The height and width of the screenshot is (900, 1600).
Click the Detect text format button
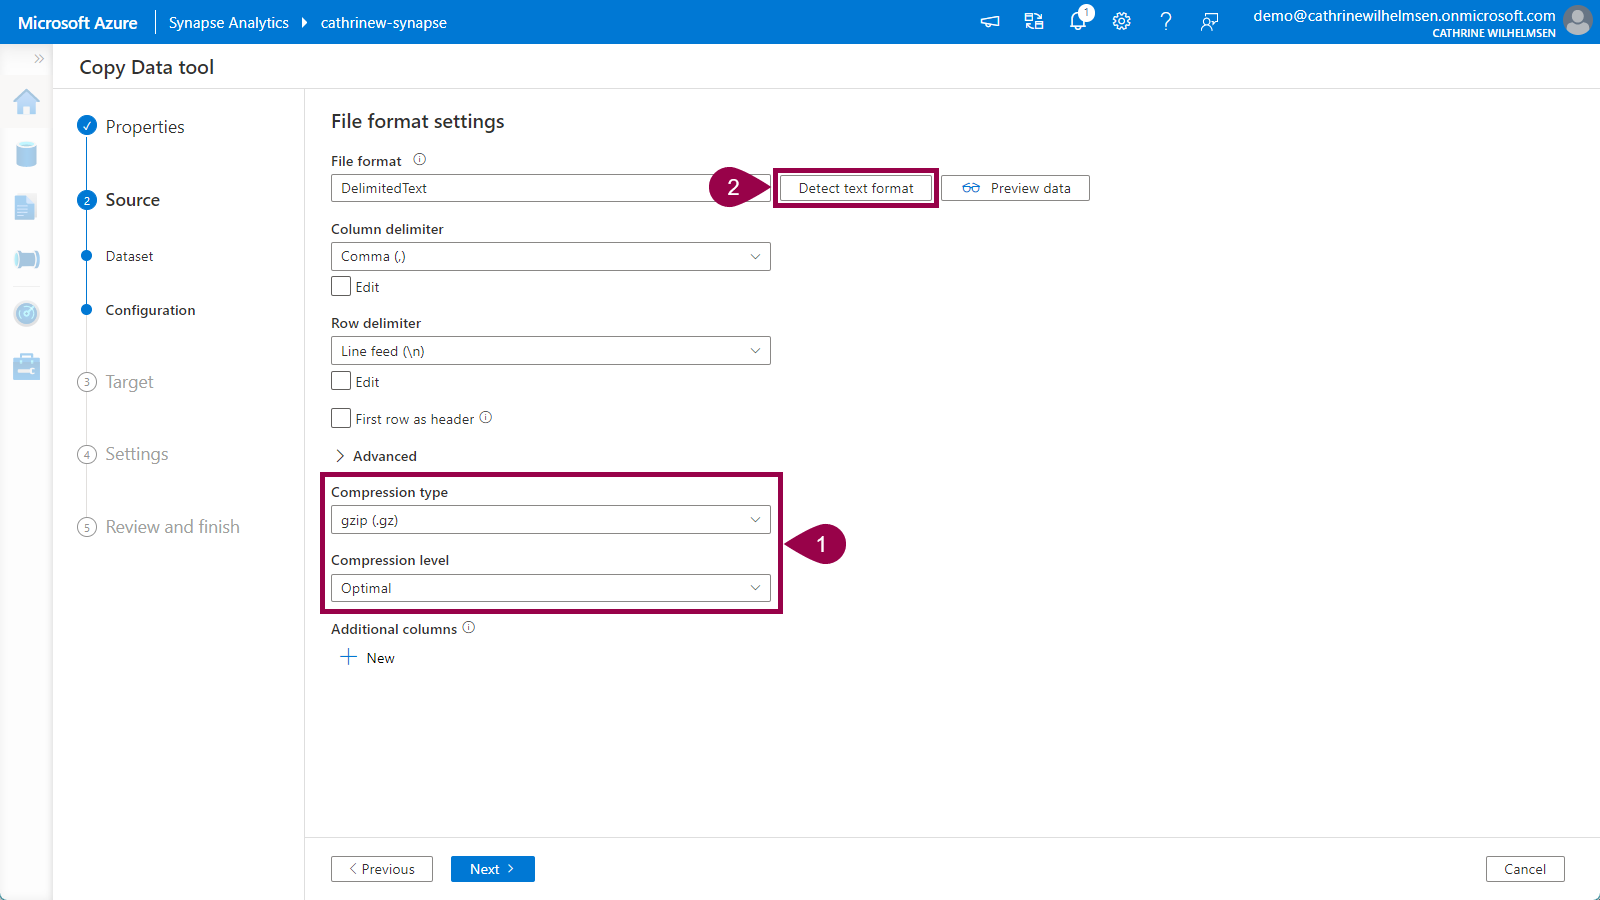click(856, 188)
